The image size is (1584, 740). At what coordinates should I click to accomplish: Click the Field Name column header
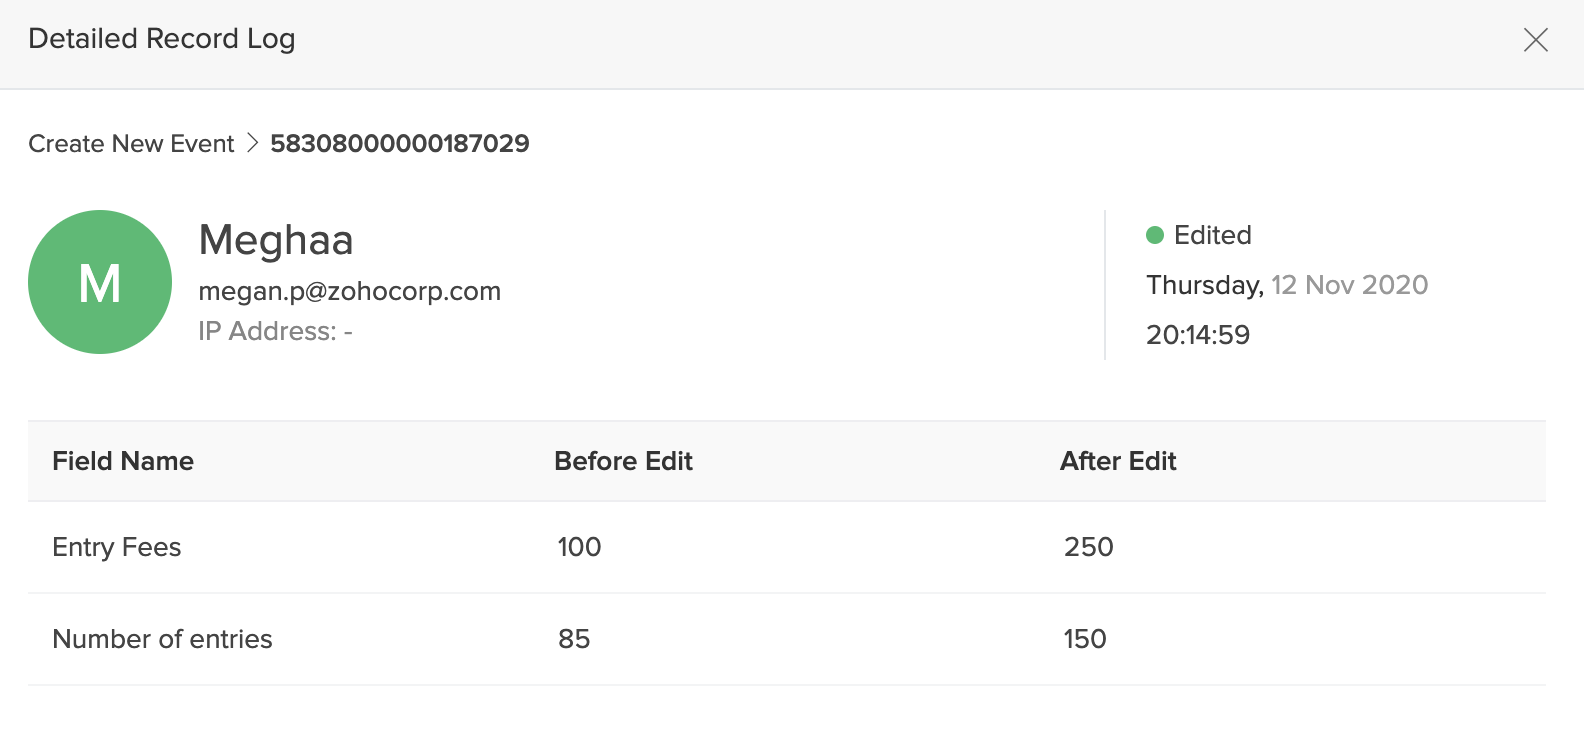click(123, 461)
